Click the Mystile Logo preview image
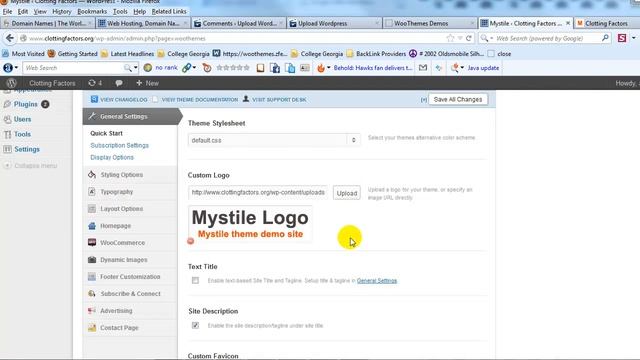The width and height of the screenshot is (640, 360). tap(250, 224)
